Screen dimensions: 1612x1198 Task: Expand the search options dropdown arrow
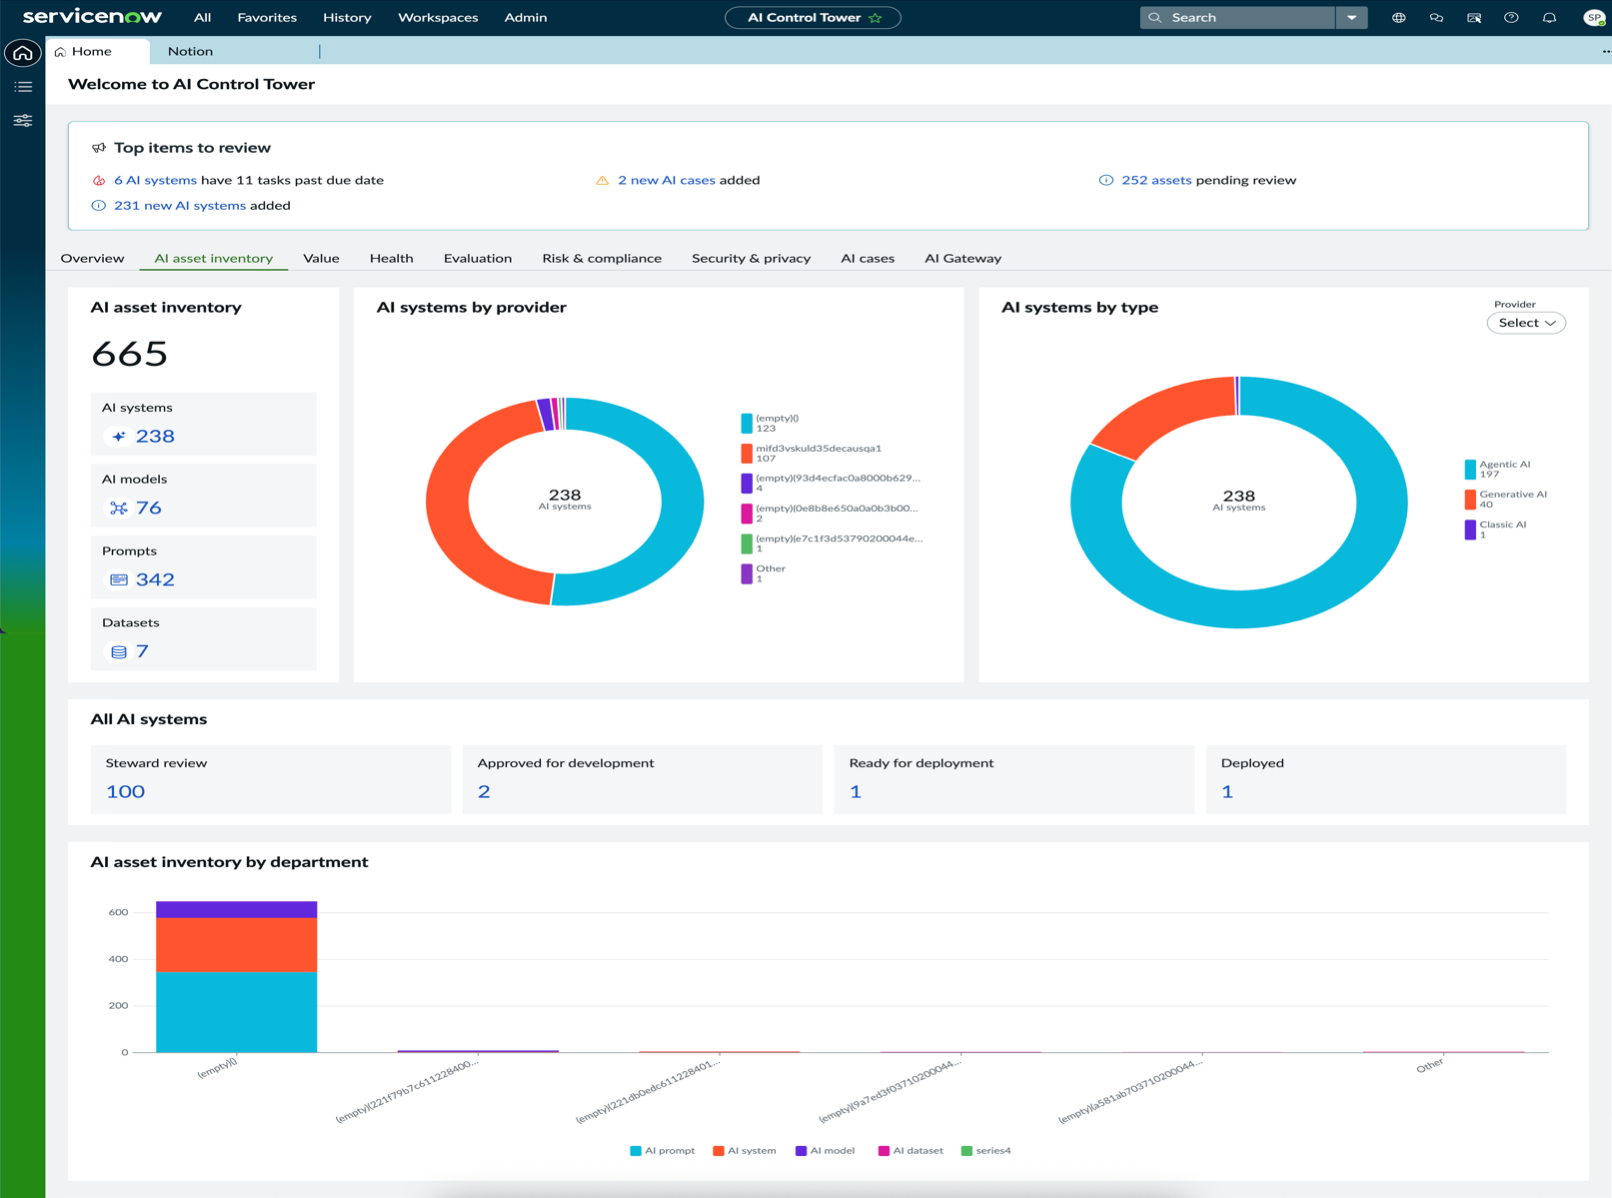tap(1352, 18)
